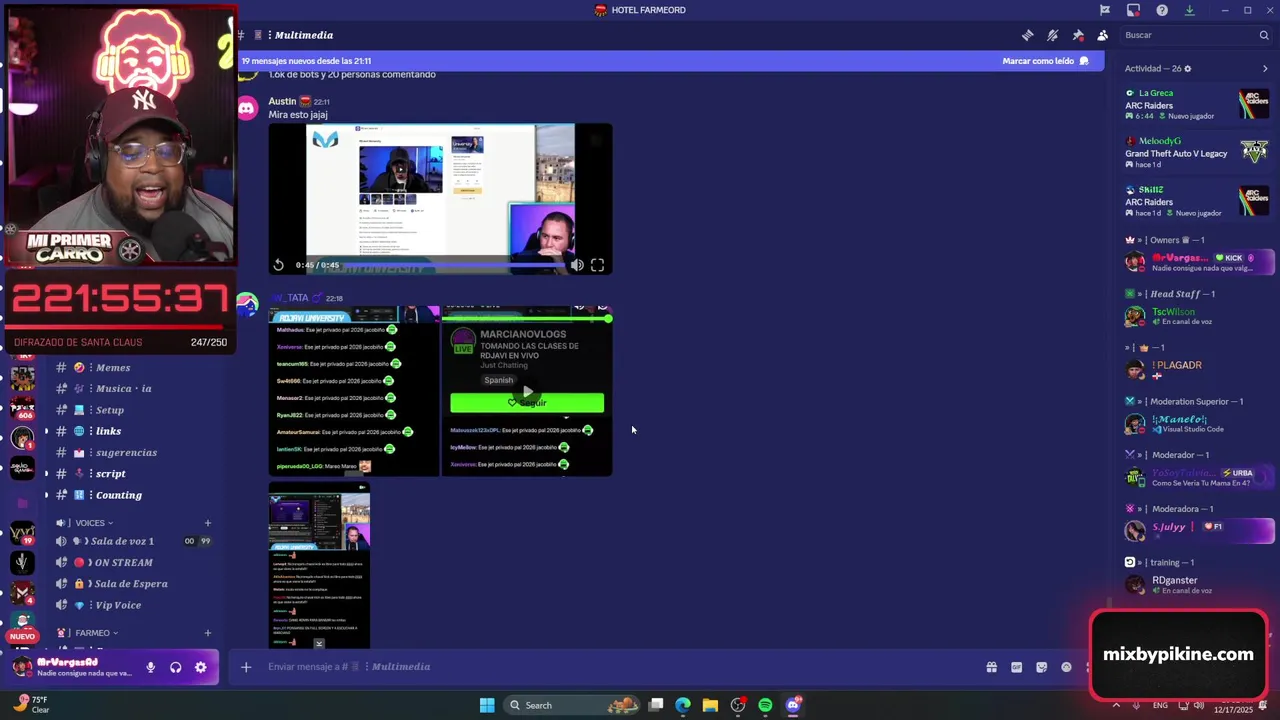Screen dimensions: 1280x720
Task: Click Marcar como leído button
Action: (1045, 61)
